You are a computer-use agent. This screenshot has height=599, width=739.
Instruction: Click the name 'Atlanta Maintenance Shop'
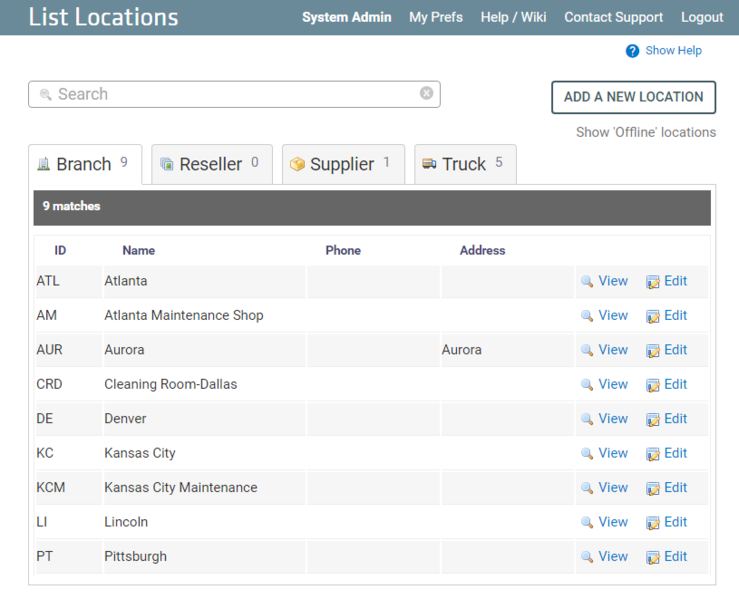click(x=184, y=315)
